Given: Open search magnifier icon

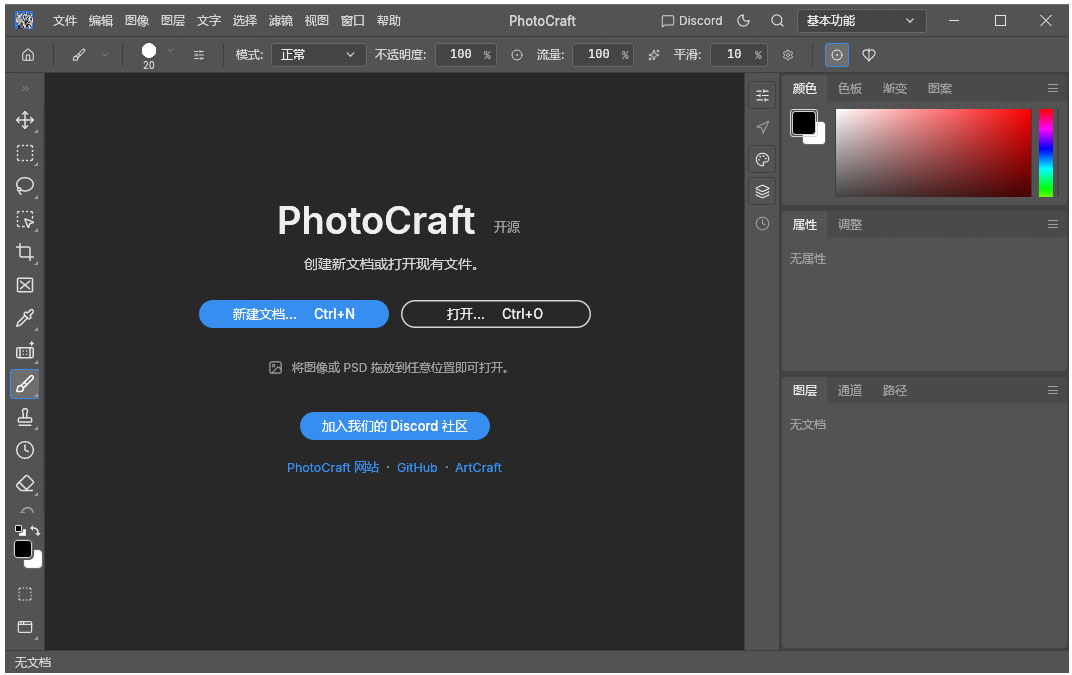Looking at the screenshot, I should tap(777, 21).
